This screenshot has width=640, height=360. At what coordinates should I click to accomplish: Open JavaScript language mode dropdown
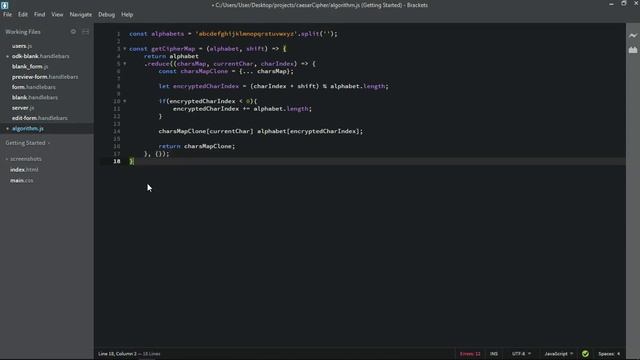(558, 353)
